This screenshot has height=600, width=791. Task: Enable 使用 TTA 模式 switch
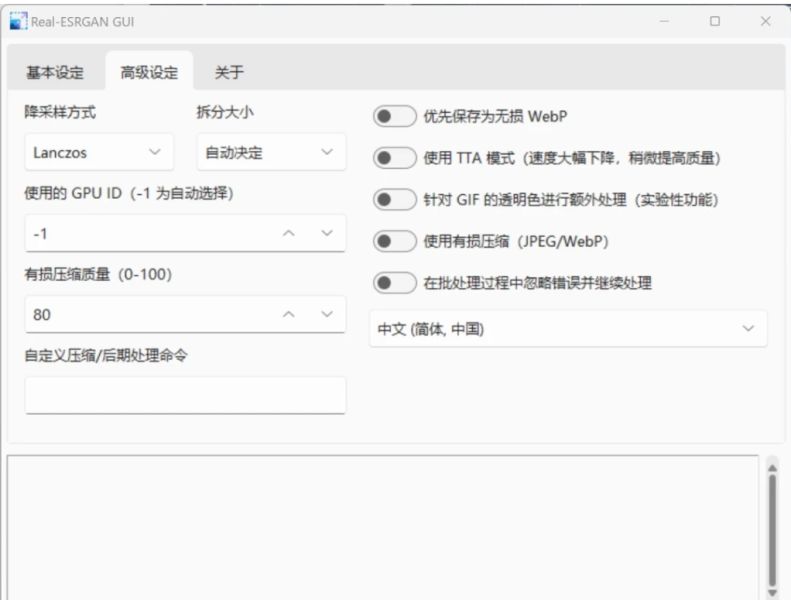click(394, 158)
